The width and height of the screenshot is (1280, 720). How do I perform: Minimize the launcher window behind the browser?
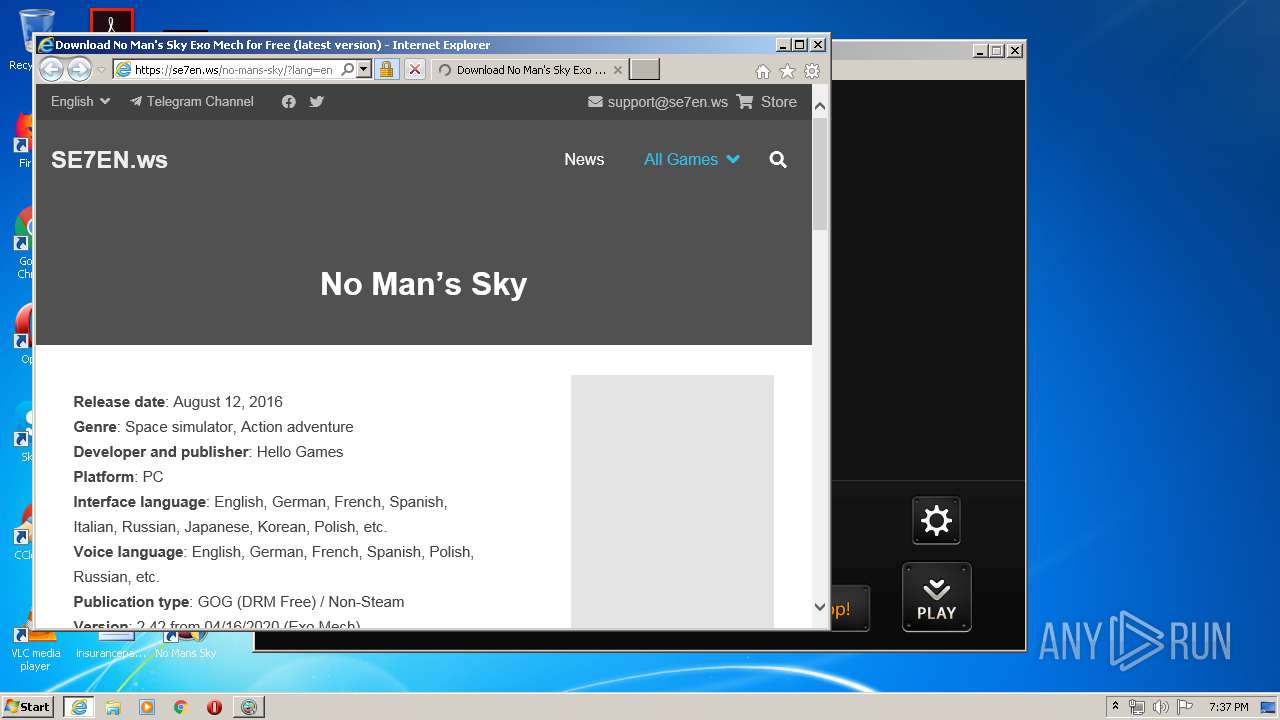click(979, 51)
